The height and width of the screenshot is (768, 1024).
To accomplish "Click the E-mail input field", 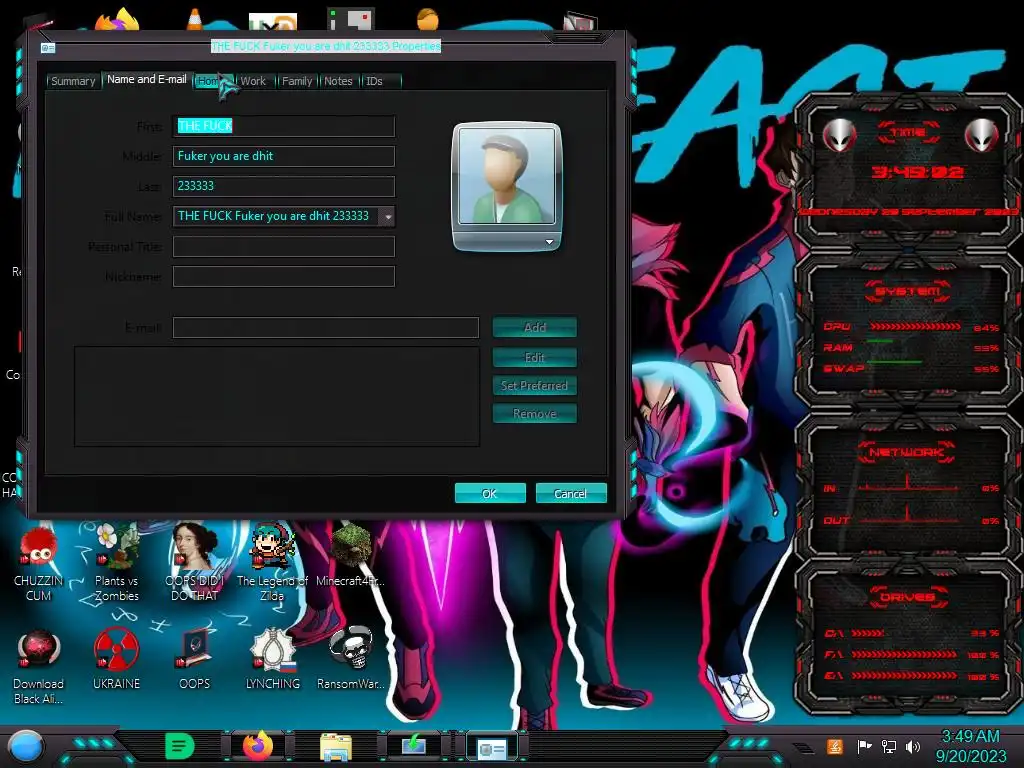I will pos(325,327).
